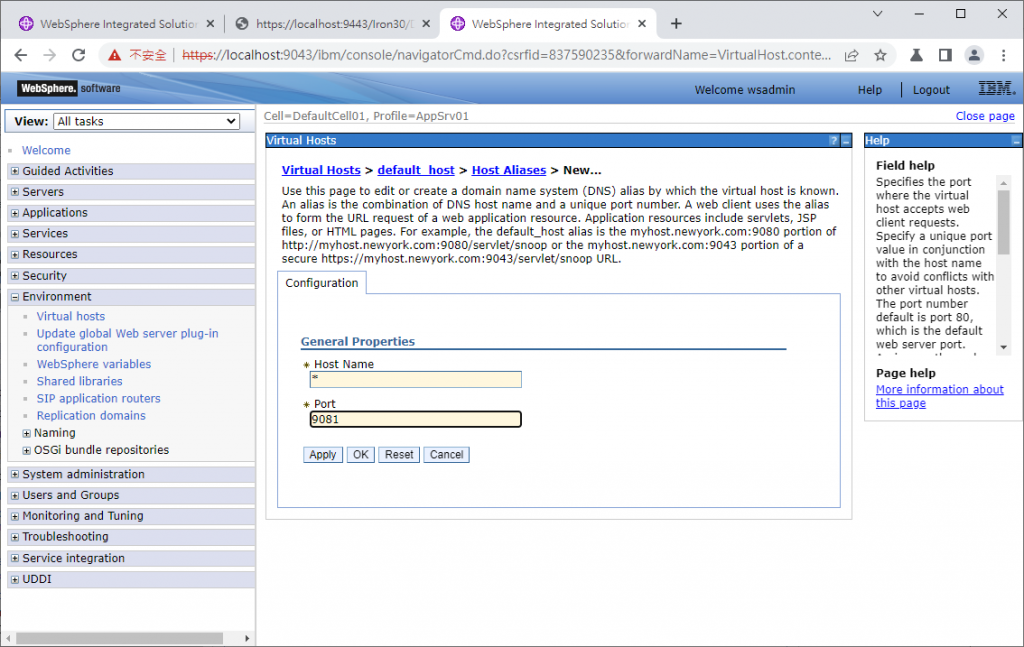Bookmark this page with star icon
Viewport: 1024px width, 647px height.
[x=880, y=55]
